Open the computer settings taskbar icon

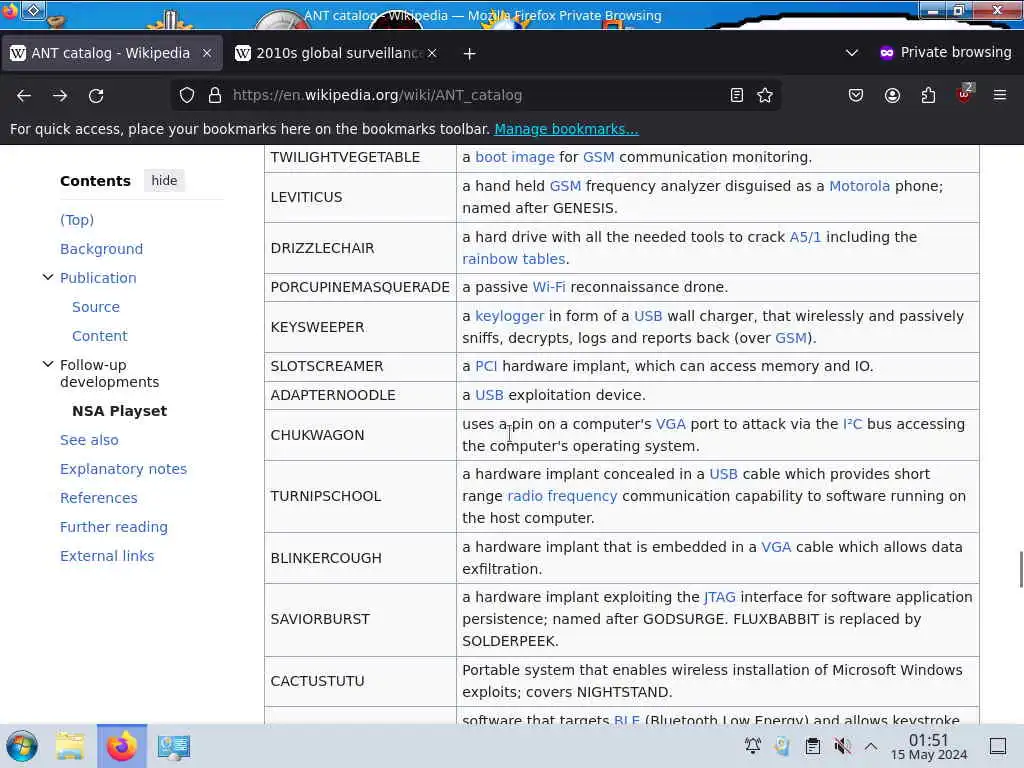(x=174, y=746)
